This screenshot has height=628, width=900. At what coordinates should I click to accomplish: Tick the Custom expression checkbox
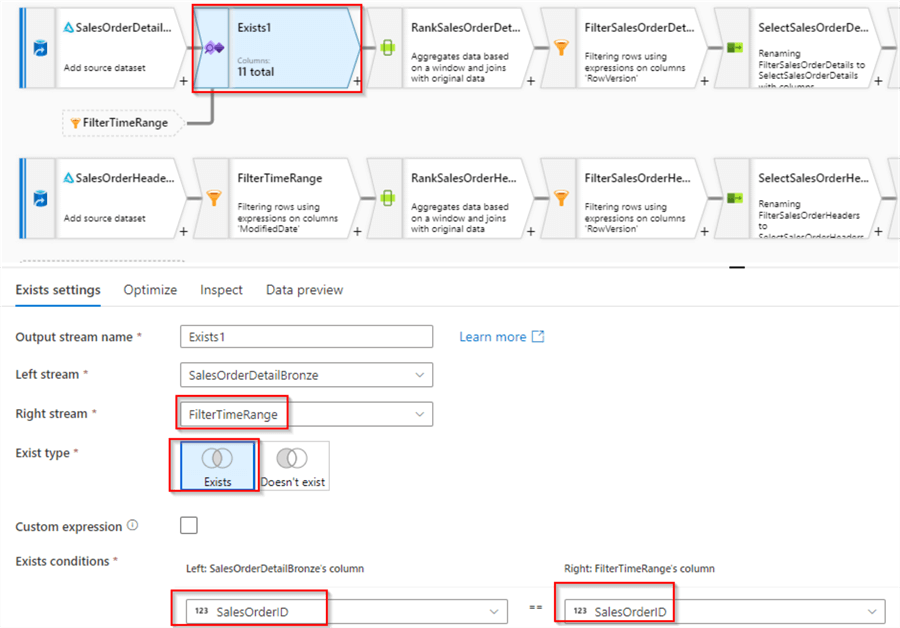[189, 525]
